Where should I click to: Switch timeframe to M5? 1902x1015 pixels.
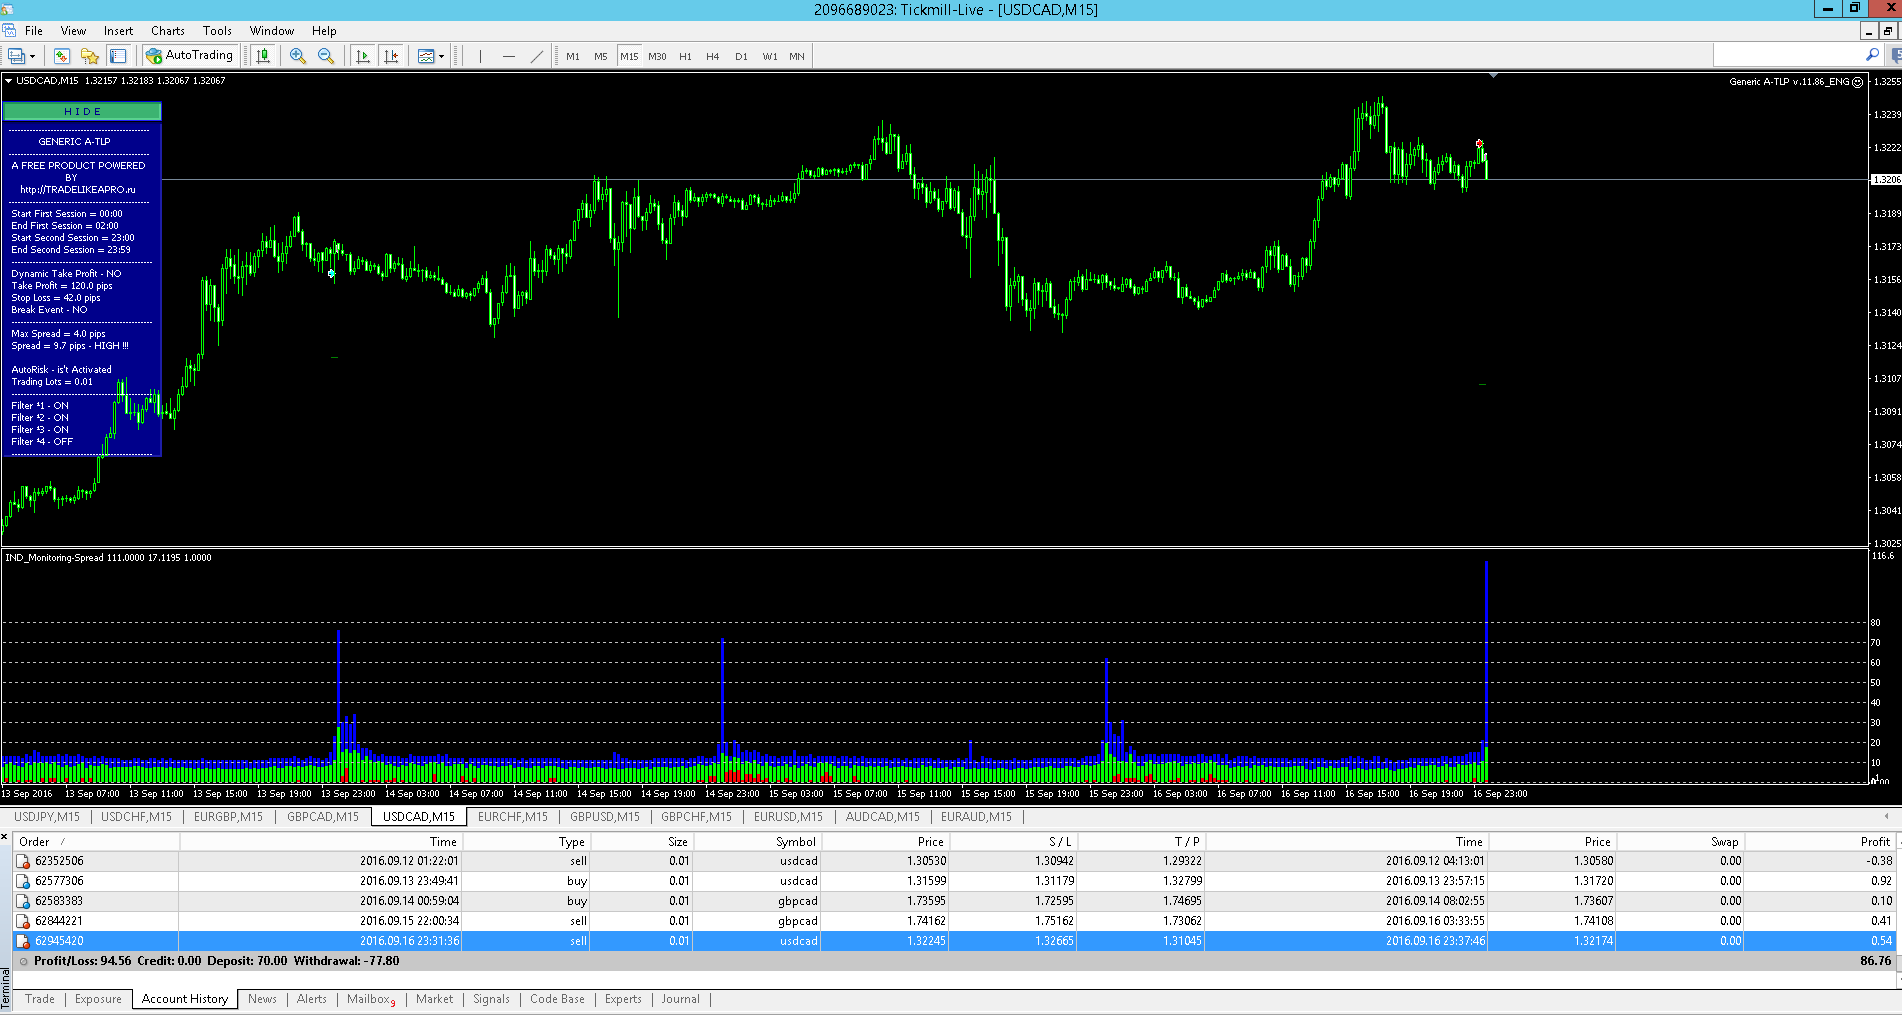click(601, 56)
